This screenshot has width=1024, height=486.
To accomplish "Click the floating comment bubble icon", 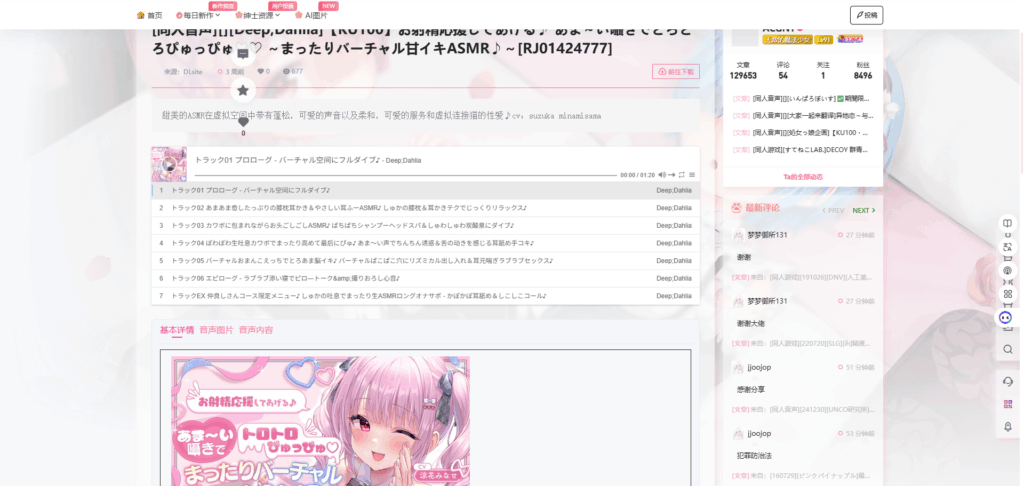I will click(x=243, y=54).
